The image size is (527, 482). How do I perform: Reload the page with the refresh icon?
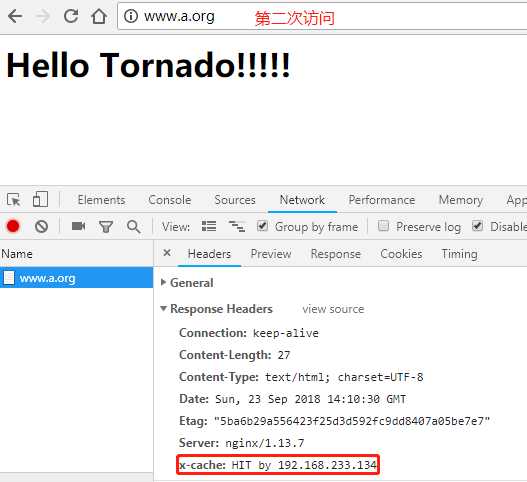(x=71, y=15)
